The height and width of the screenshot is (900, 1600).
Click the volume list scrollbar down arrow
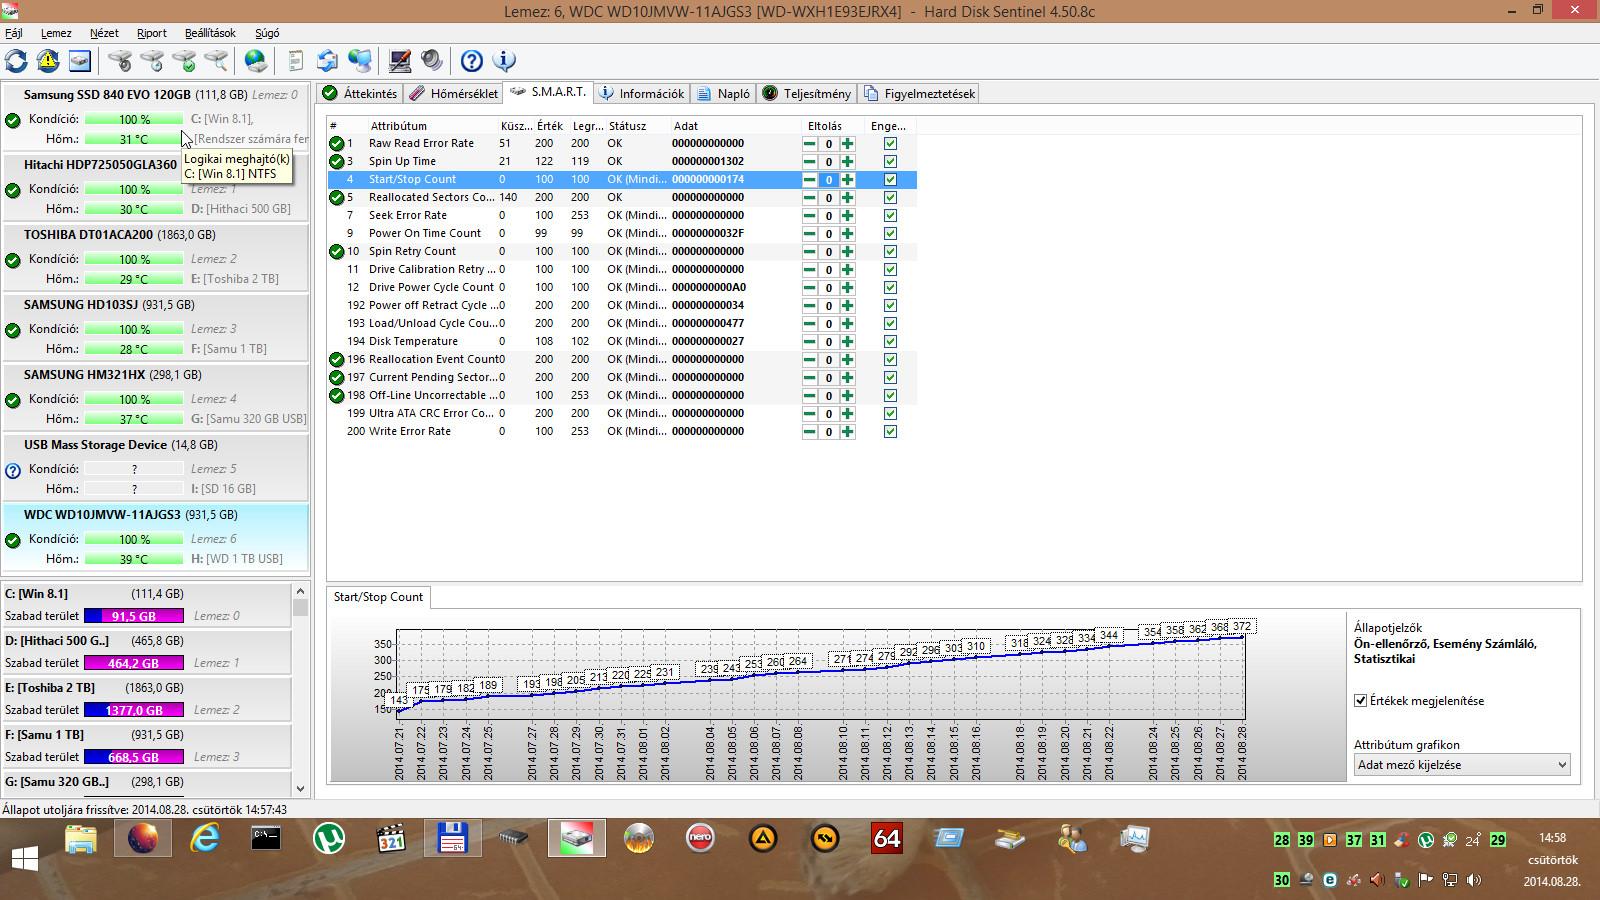click(x=300, y=788)
